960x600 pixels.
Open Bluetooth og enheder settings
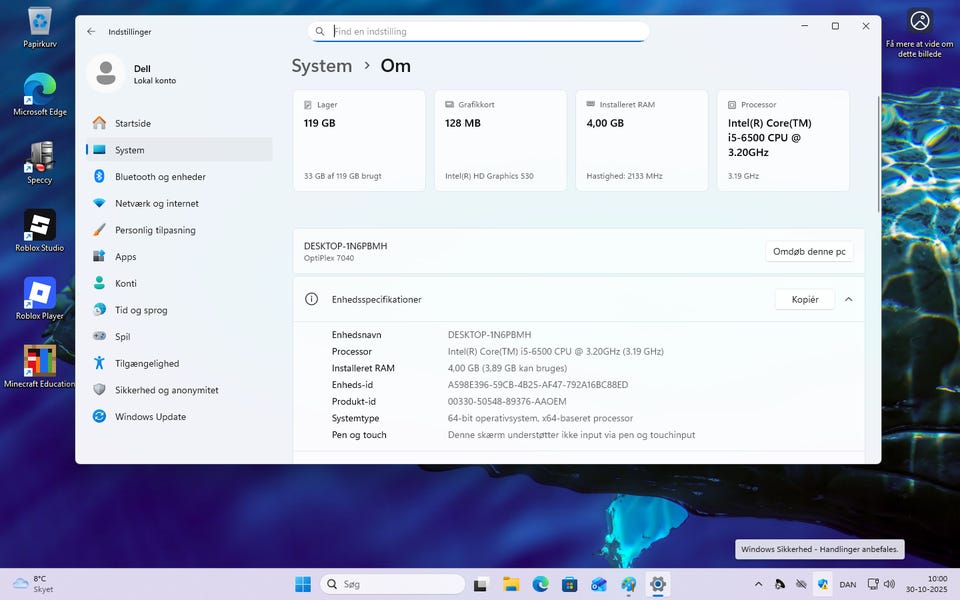tap(160, 177)
